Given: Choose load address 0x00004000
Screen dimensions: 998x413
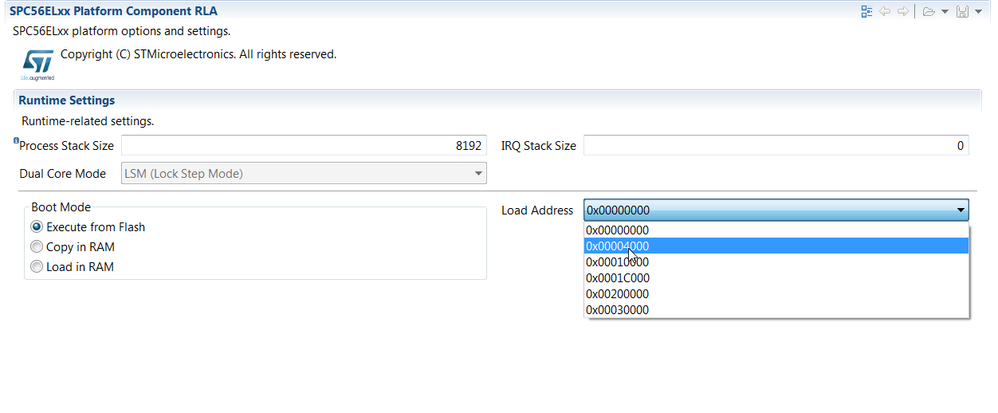Looking at the screenshot, I should click(x=777, y=246).
